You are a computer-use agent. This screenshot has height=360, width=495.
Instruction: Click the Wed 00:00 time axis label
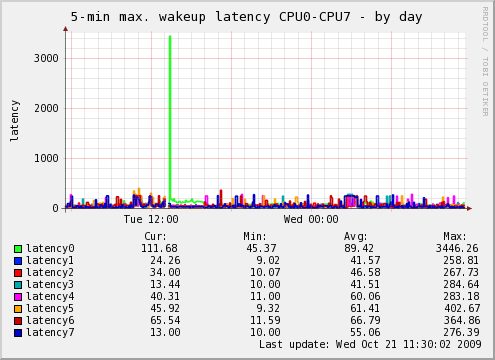(x=311, y=219)
